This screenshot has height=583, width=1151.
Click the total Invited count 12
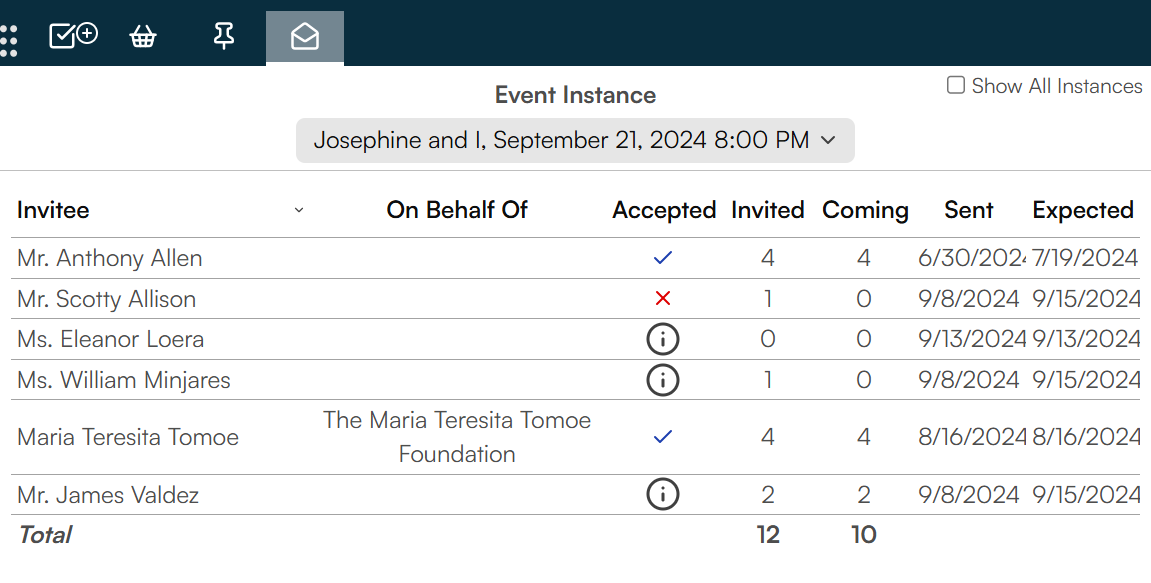(768, 535)
